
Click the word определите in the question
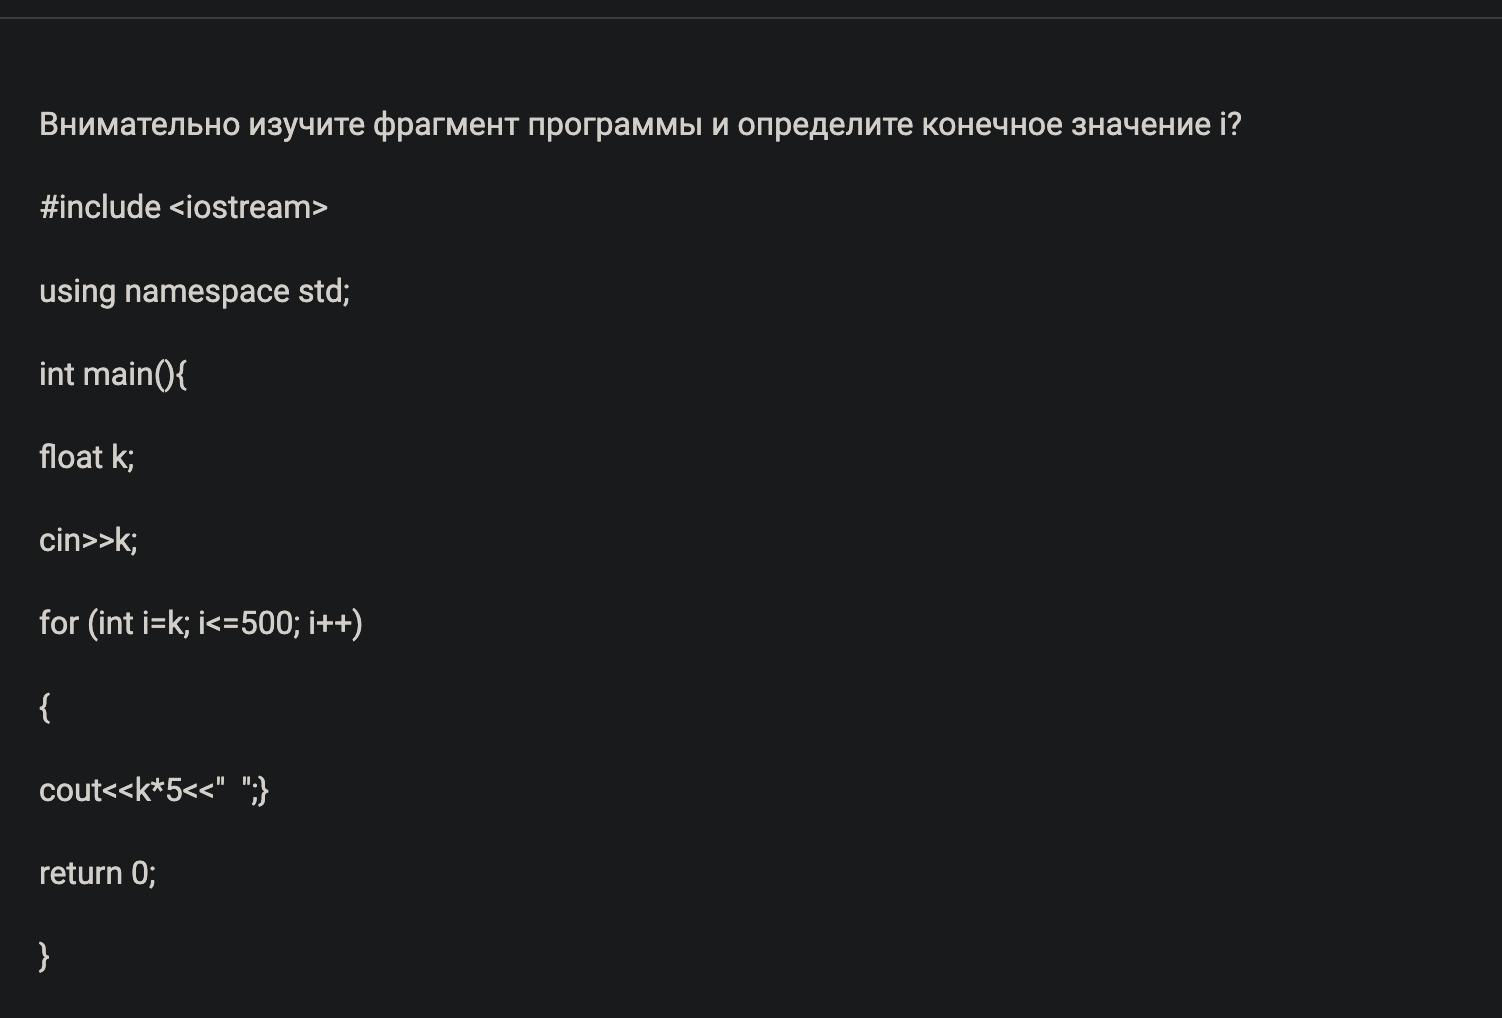pos(824,125)
